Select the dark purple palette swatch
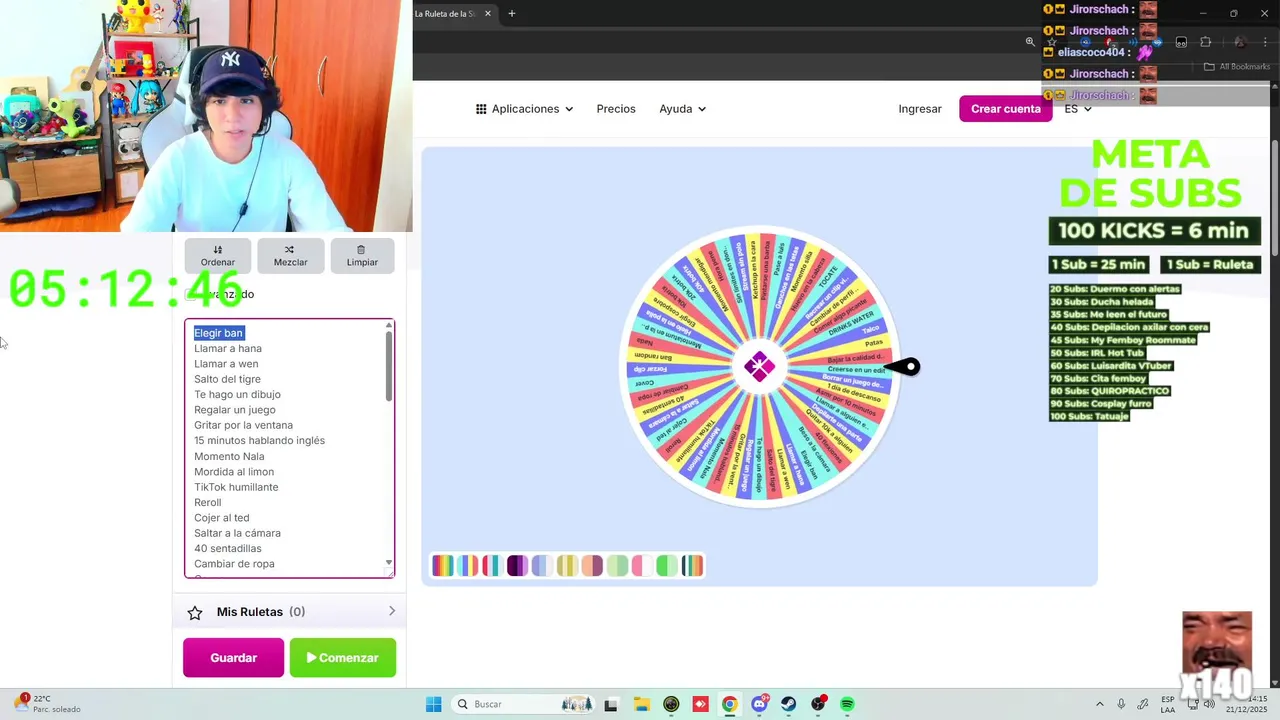Screen dimensions: 1280x720 pos(517,566)
